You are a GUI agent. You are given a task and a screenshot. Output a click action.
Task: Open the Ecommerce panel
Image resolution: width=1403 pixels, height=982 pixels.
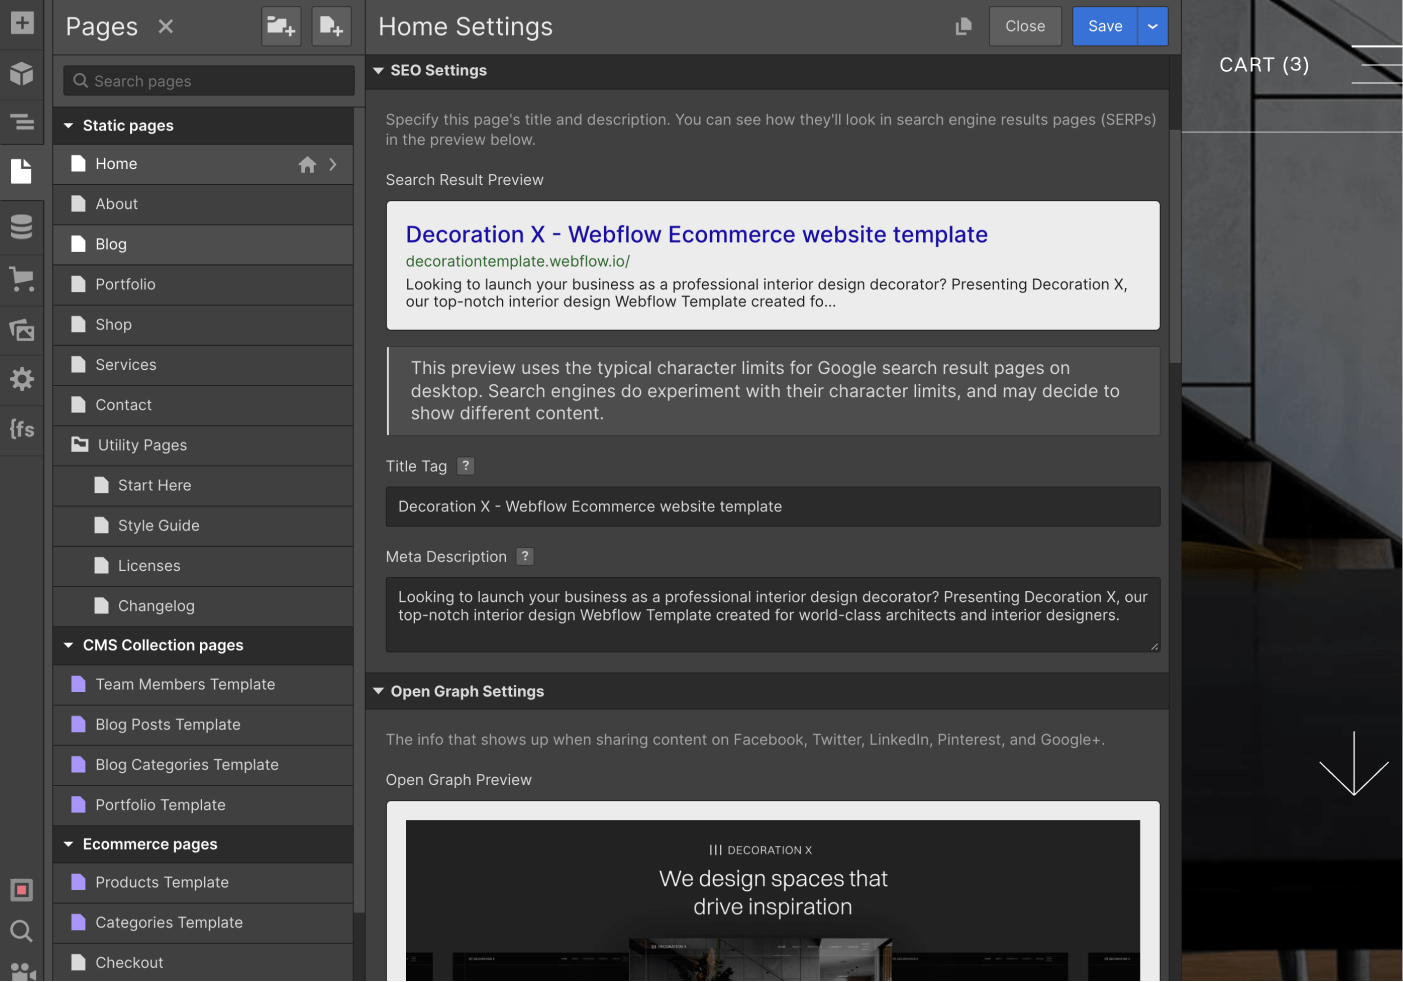(x=21, y=278)
